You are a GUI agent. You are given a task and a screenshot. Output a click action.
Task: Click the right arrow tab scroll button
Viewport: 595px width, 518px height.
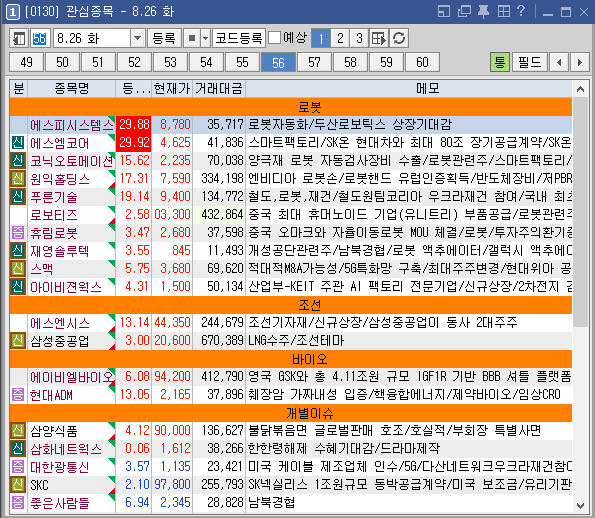coord(579,62)
